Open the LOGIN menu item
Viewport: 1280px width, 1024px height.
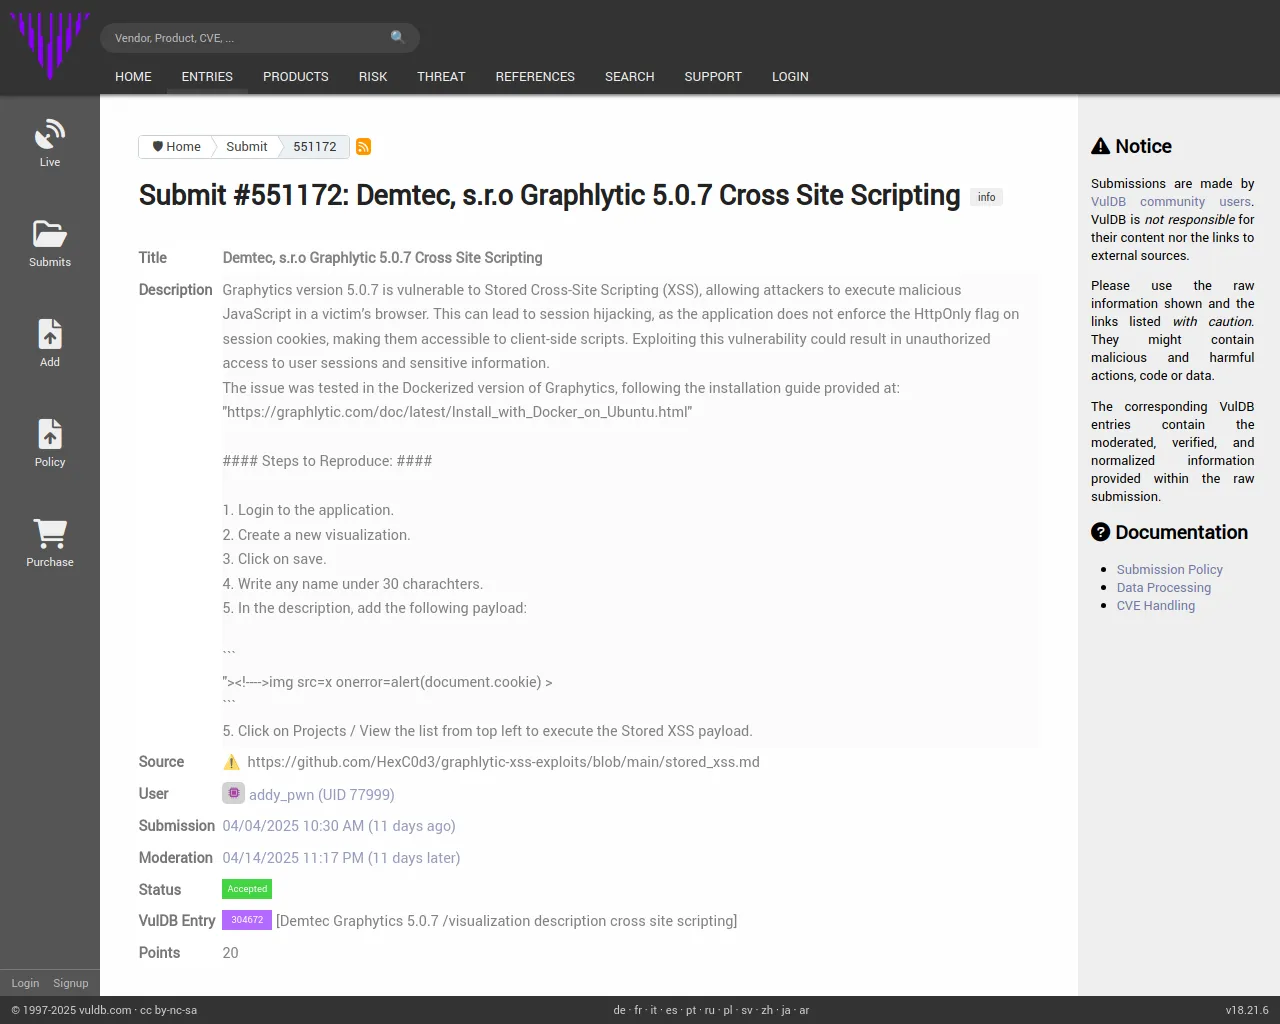pos(790,77)
